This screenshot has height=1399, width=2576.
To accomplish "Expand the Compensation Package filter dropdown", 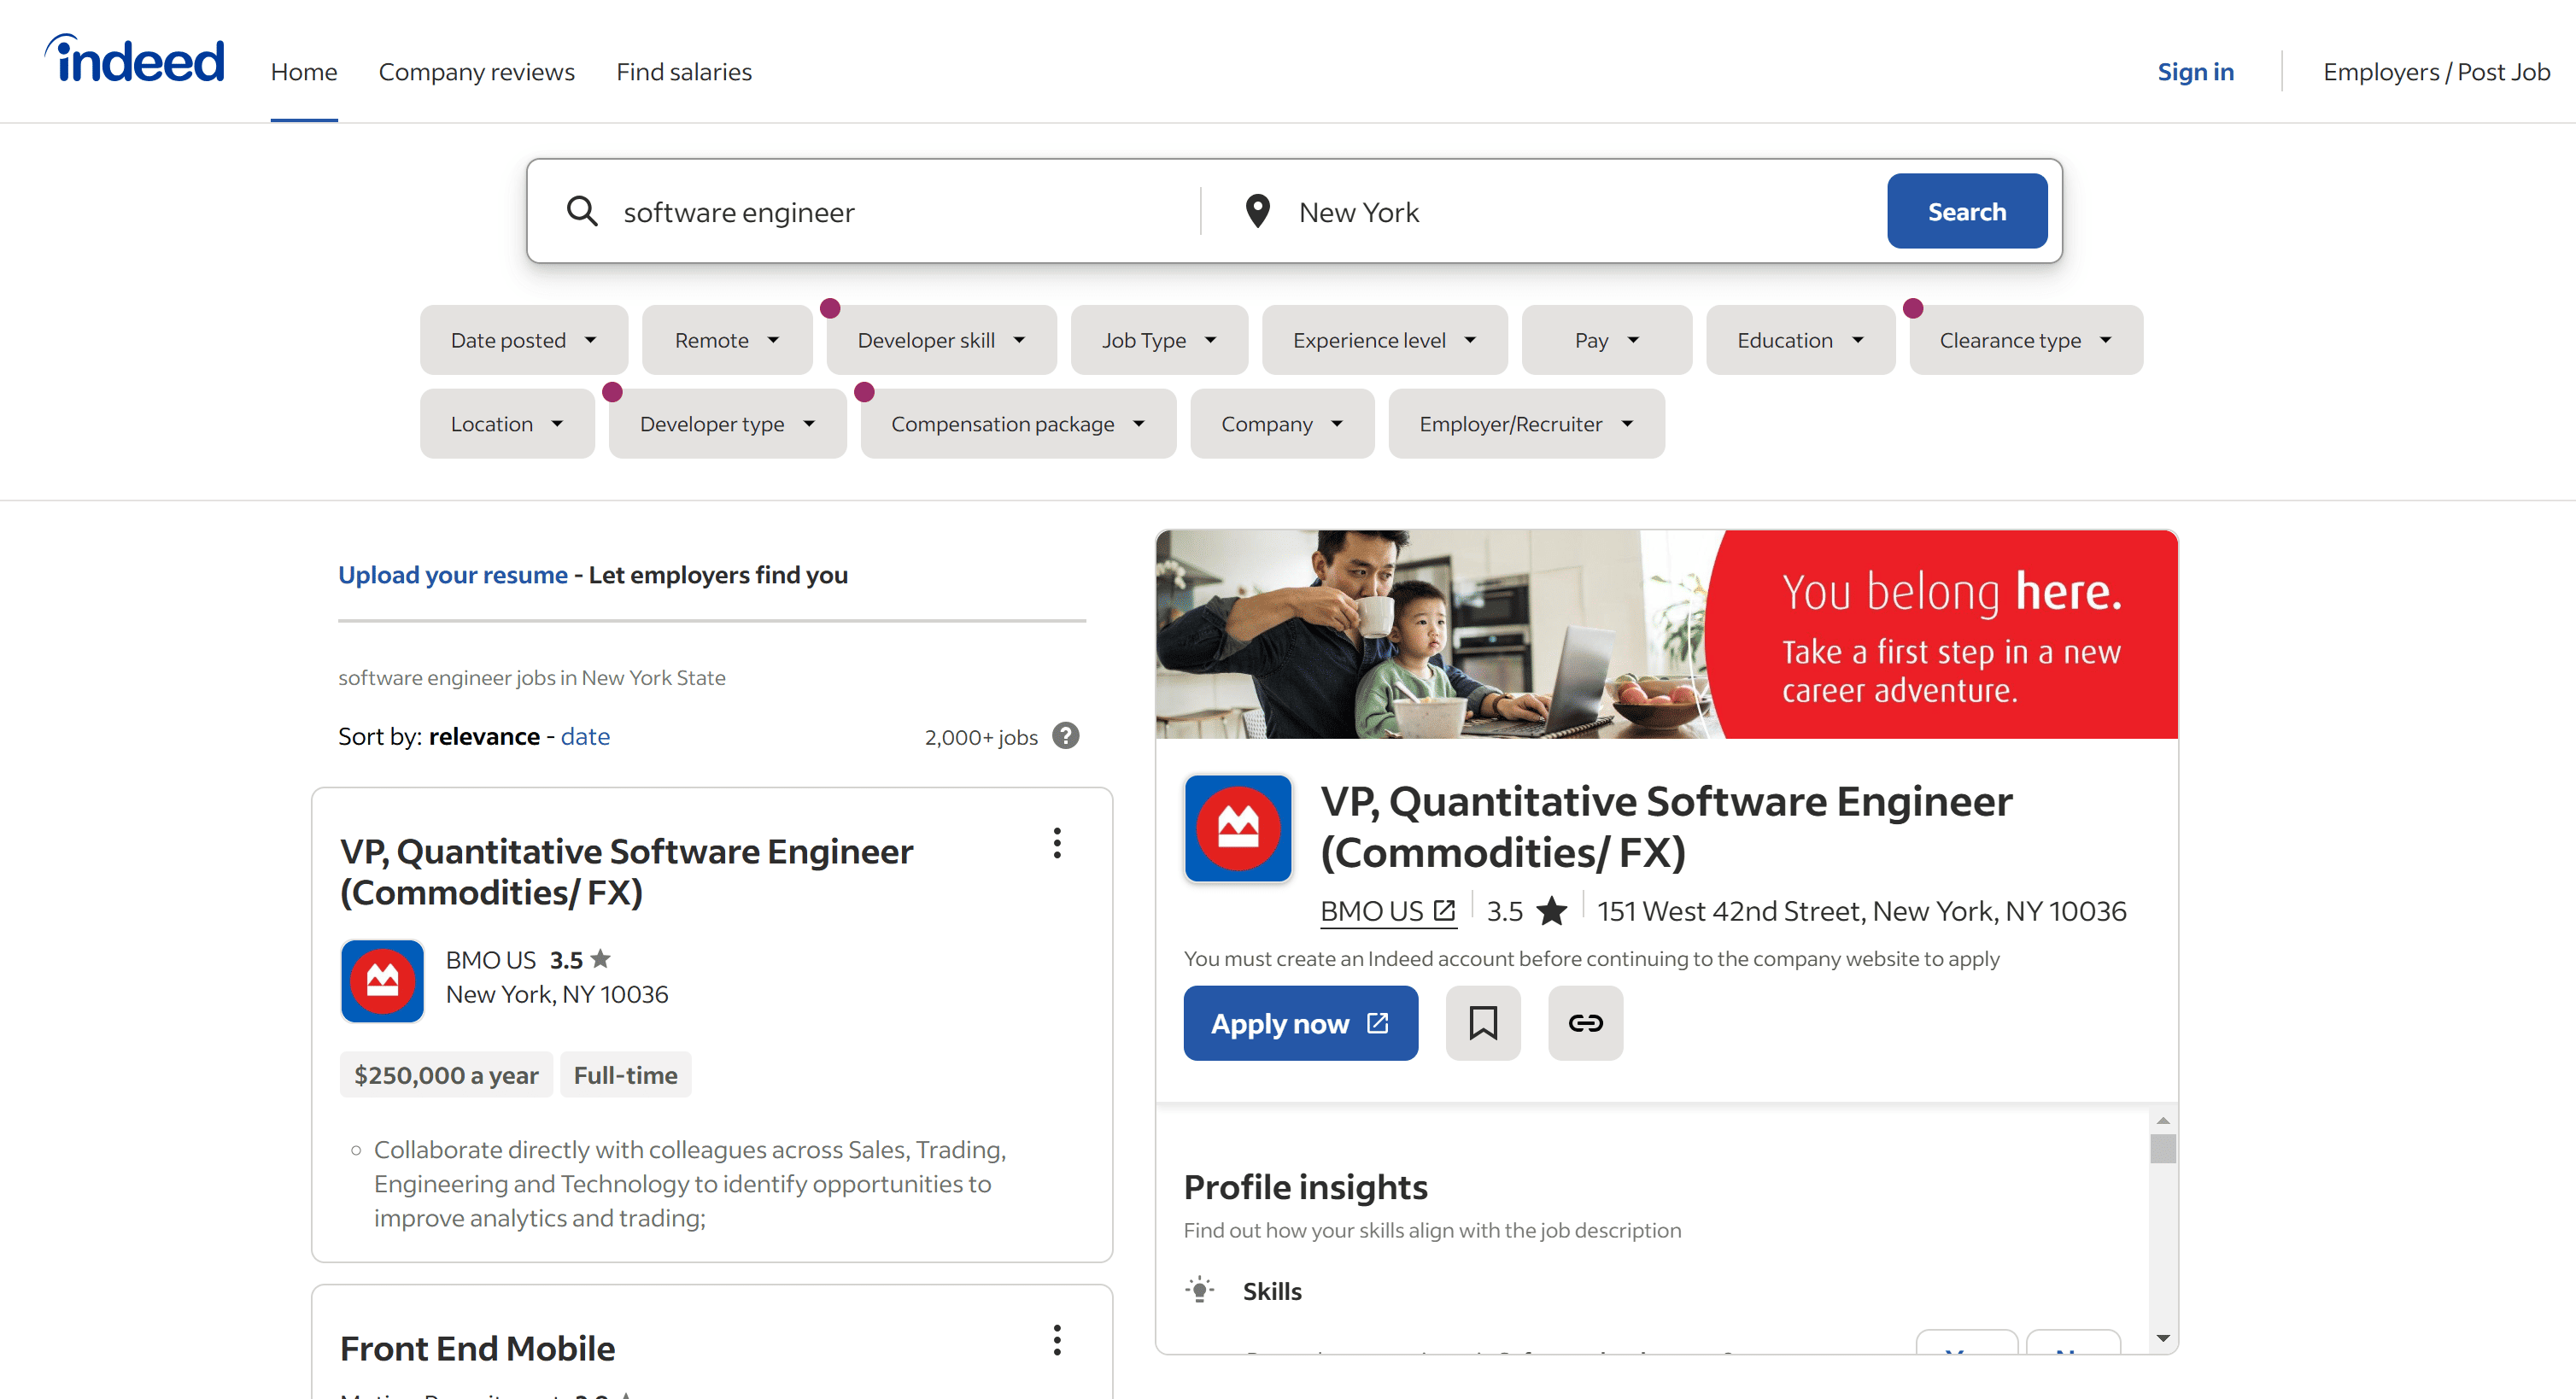I will pos(1017,424).
